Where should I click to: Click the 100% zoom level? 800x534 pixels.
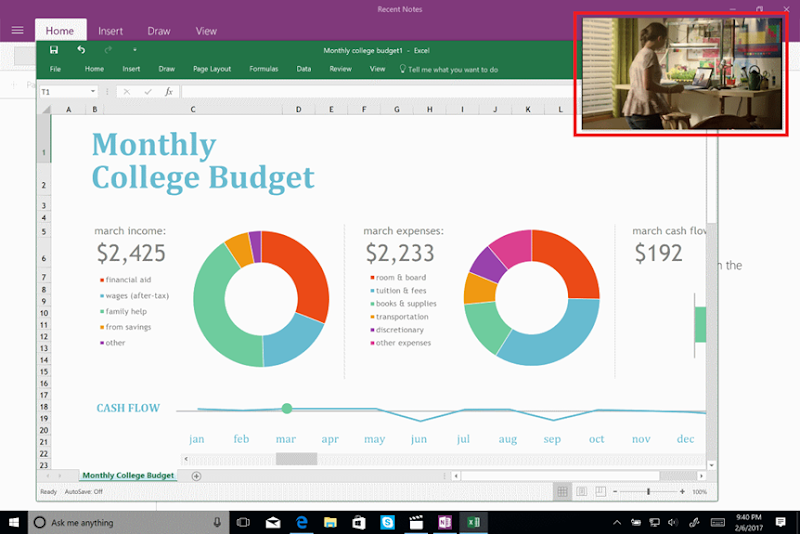pos(699,492)
